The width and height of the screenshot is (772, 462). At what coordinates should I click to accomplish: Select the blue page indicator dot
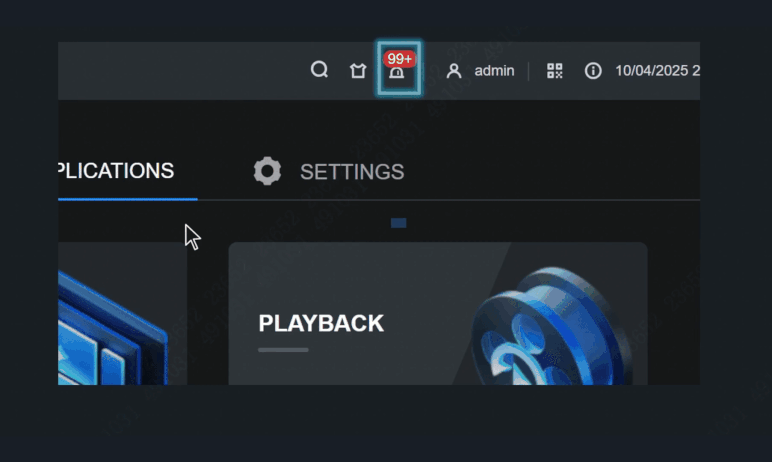click(x=398, y=223)
